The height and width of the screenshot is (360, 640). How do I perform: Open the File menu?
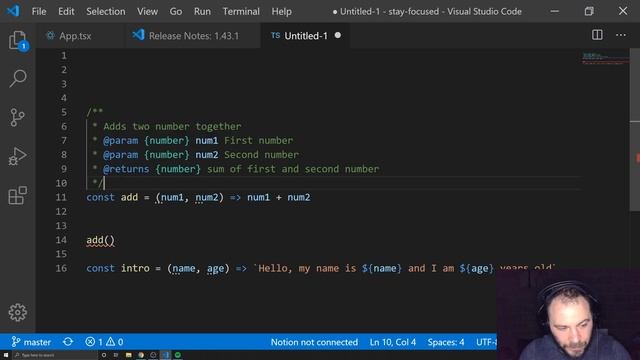point(39,11)
